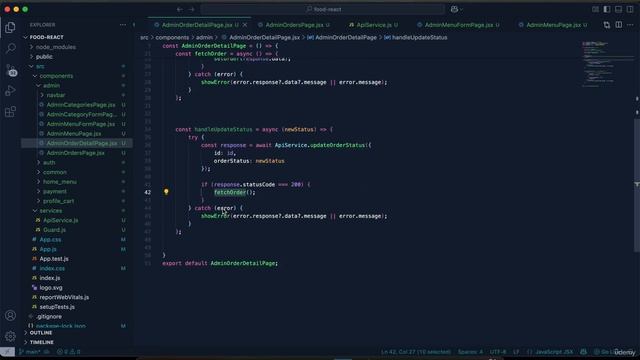Open reportWebVitals.js file
The image size is (640, 360).
[64, 297]
